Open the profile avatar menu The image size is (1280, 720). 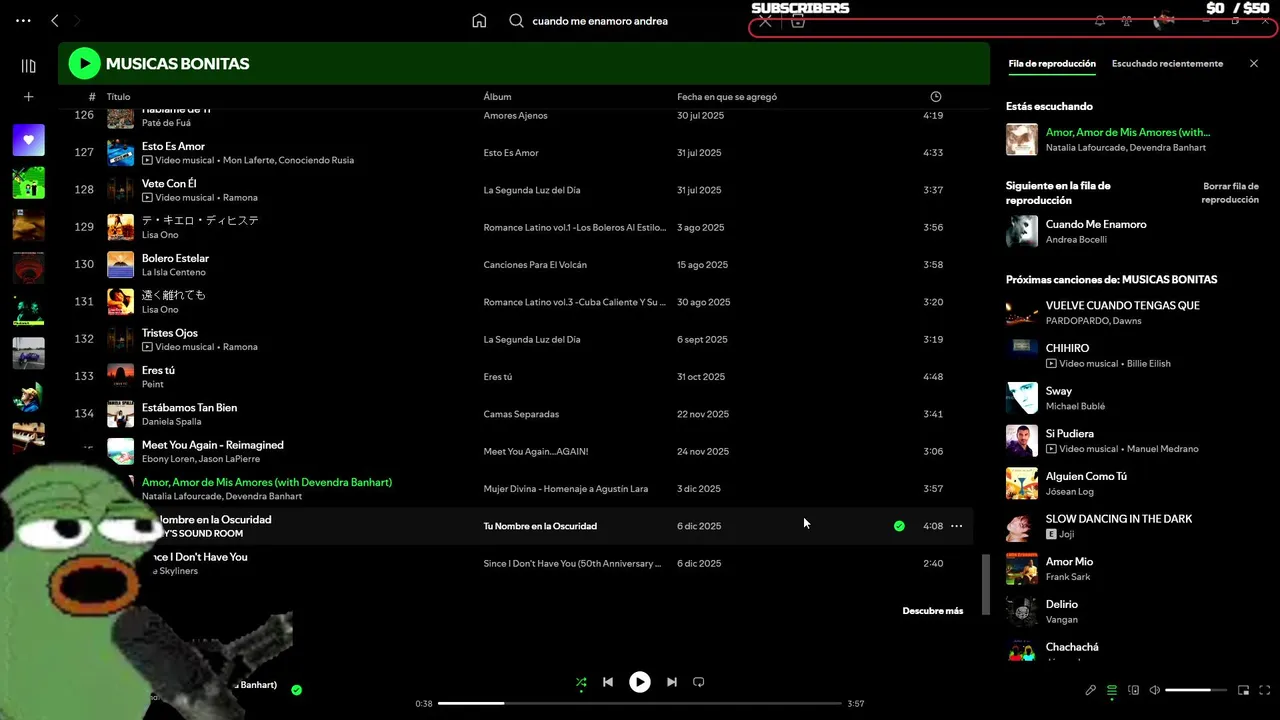1163,21
